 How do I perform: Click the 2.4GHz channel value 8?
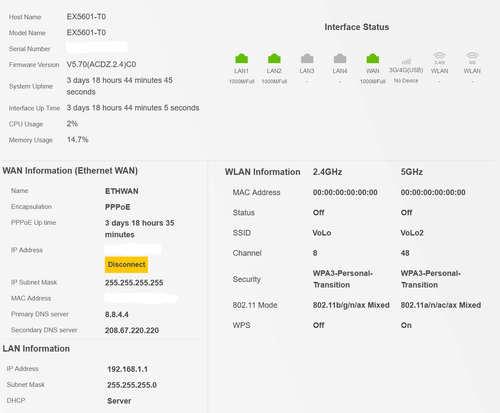tap(315, 253)
